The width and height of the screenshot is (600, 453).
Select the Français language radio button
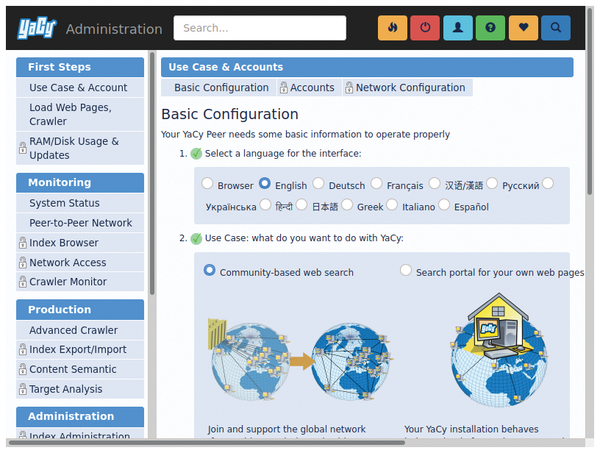click(376, 183)
